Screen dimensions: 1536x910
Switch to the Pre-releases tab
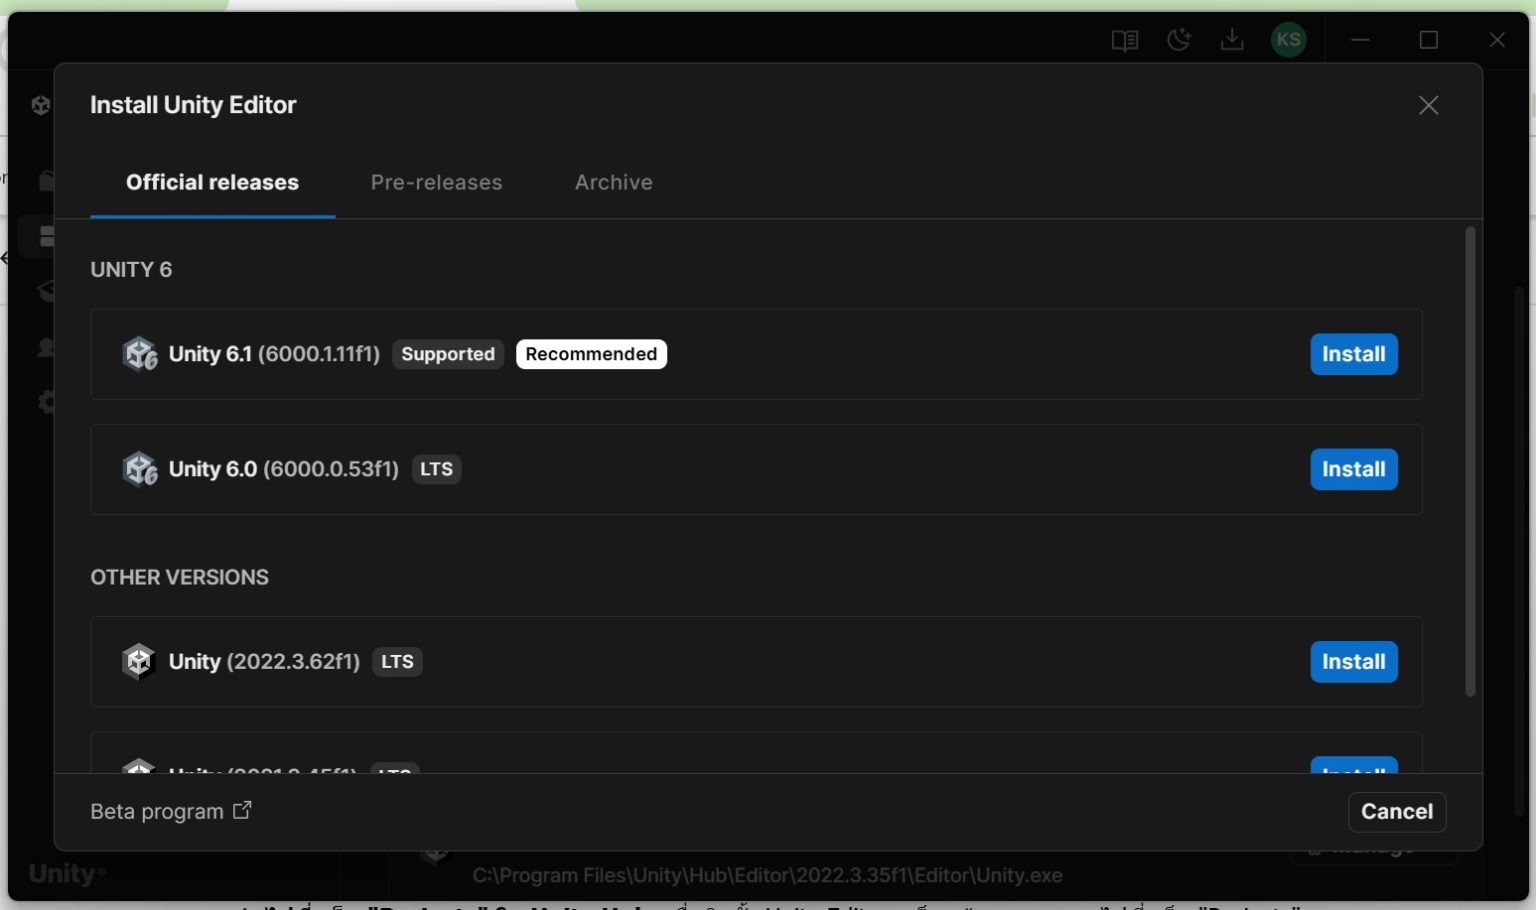pos(436,182)
